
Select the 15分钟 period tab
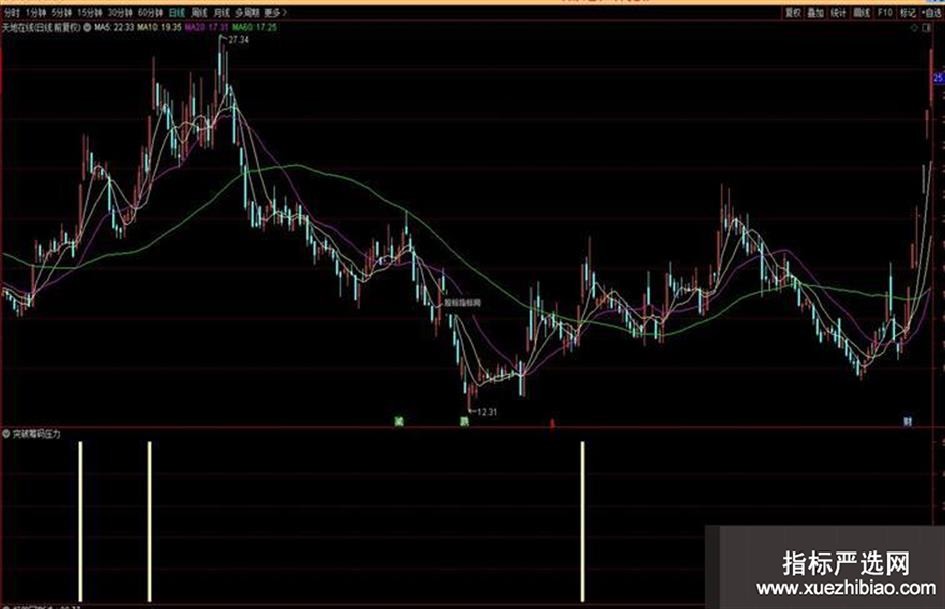(90, 13)
